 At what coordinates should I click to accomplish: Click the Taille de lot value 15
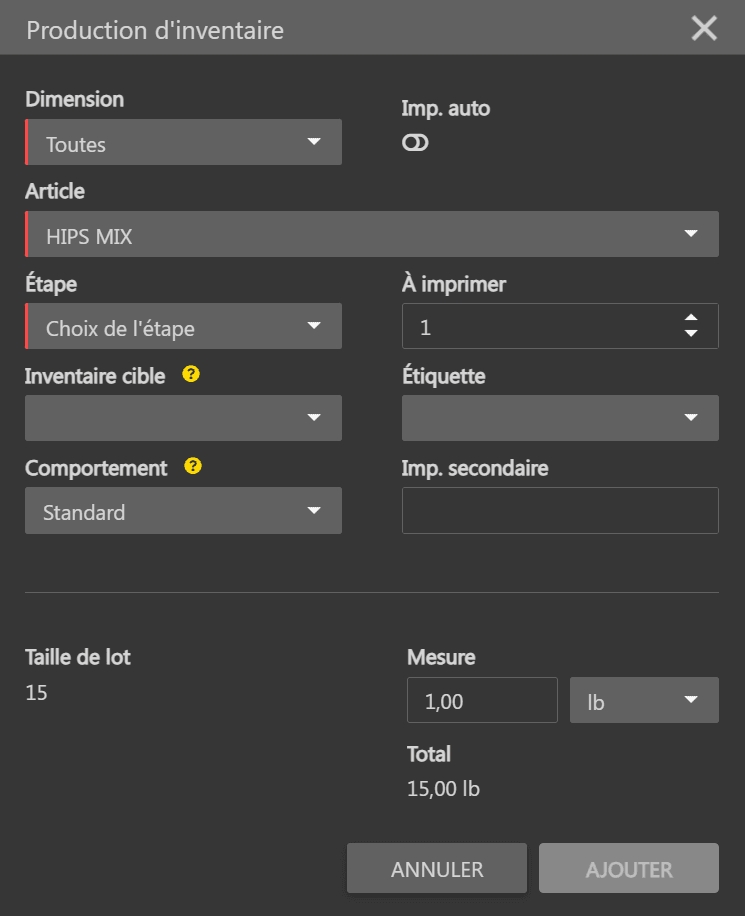click(36, 693)
